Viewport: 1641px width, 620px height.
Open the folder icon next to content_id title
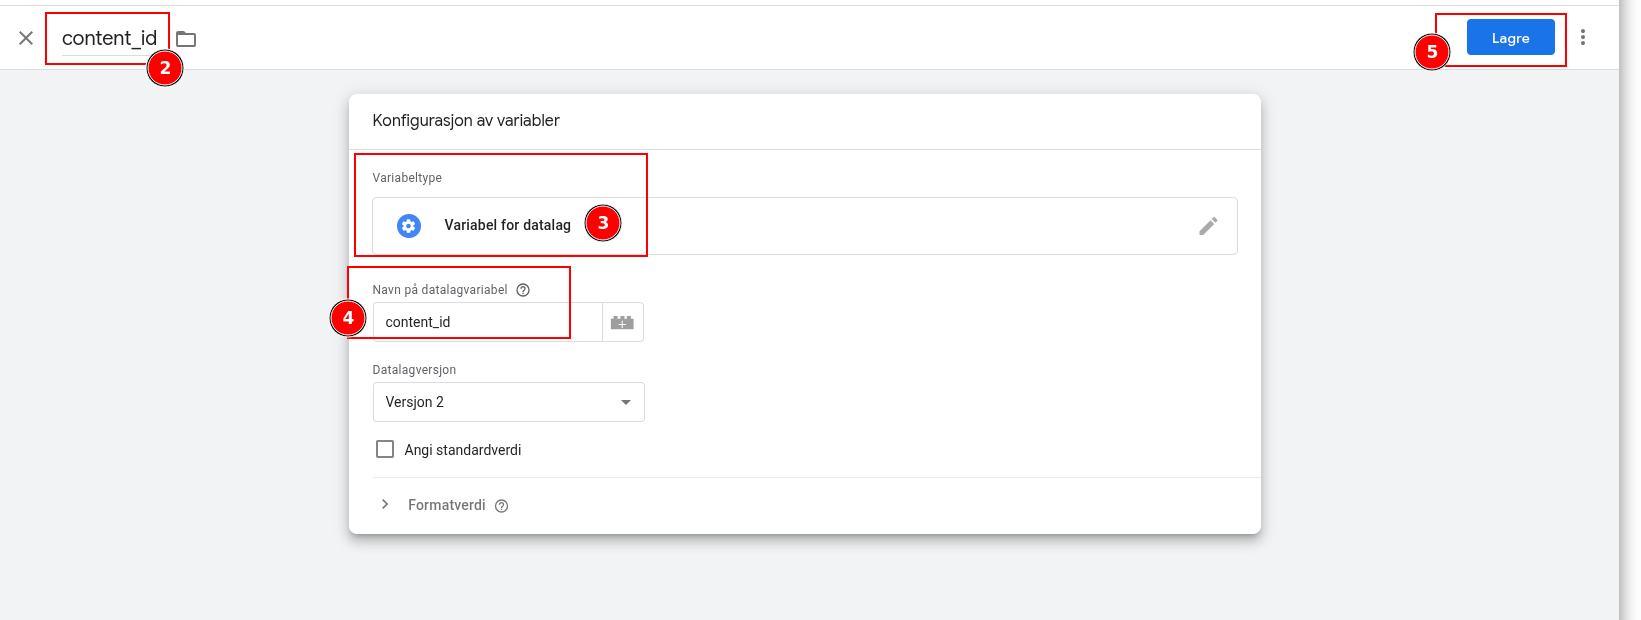(x=186, y=39)
